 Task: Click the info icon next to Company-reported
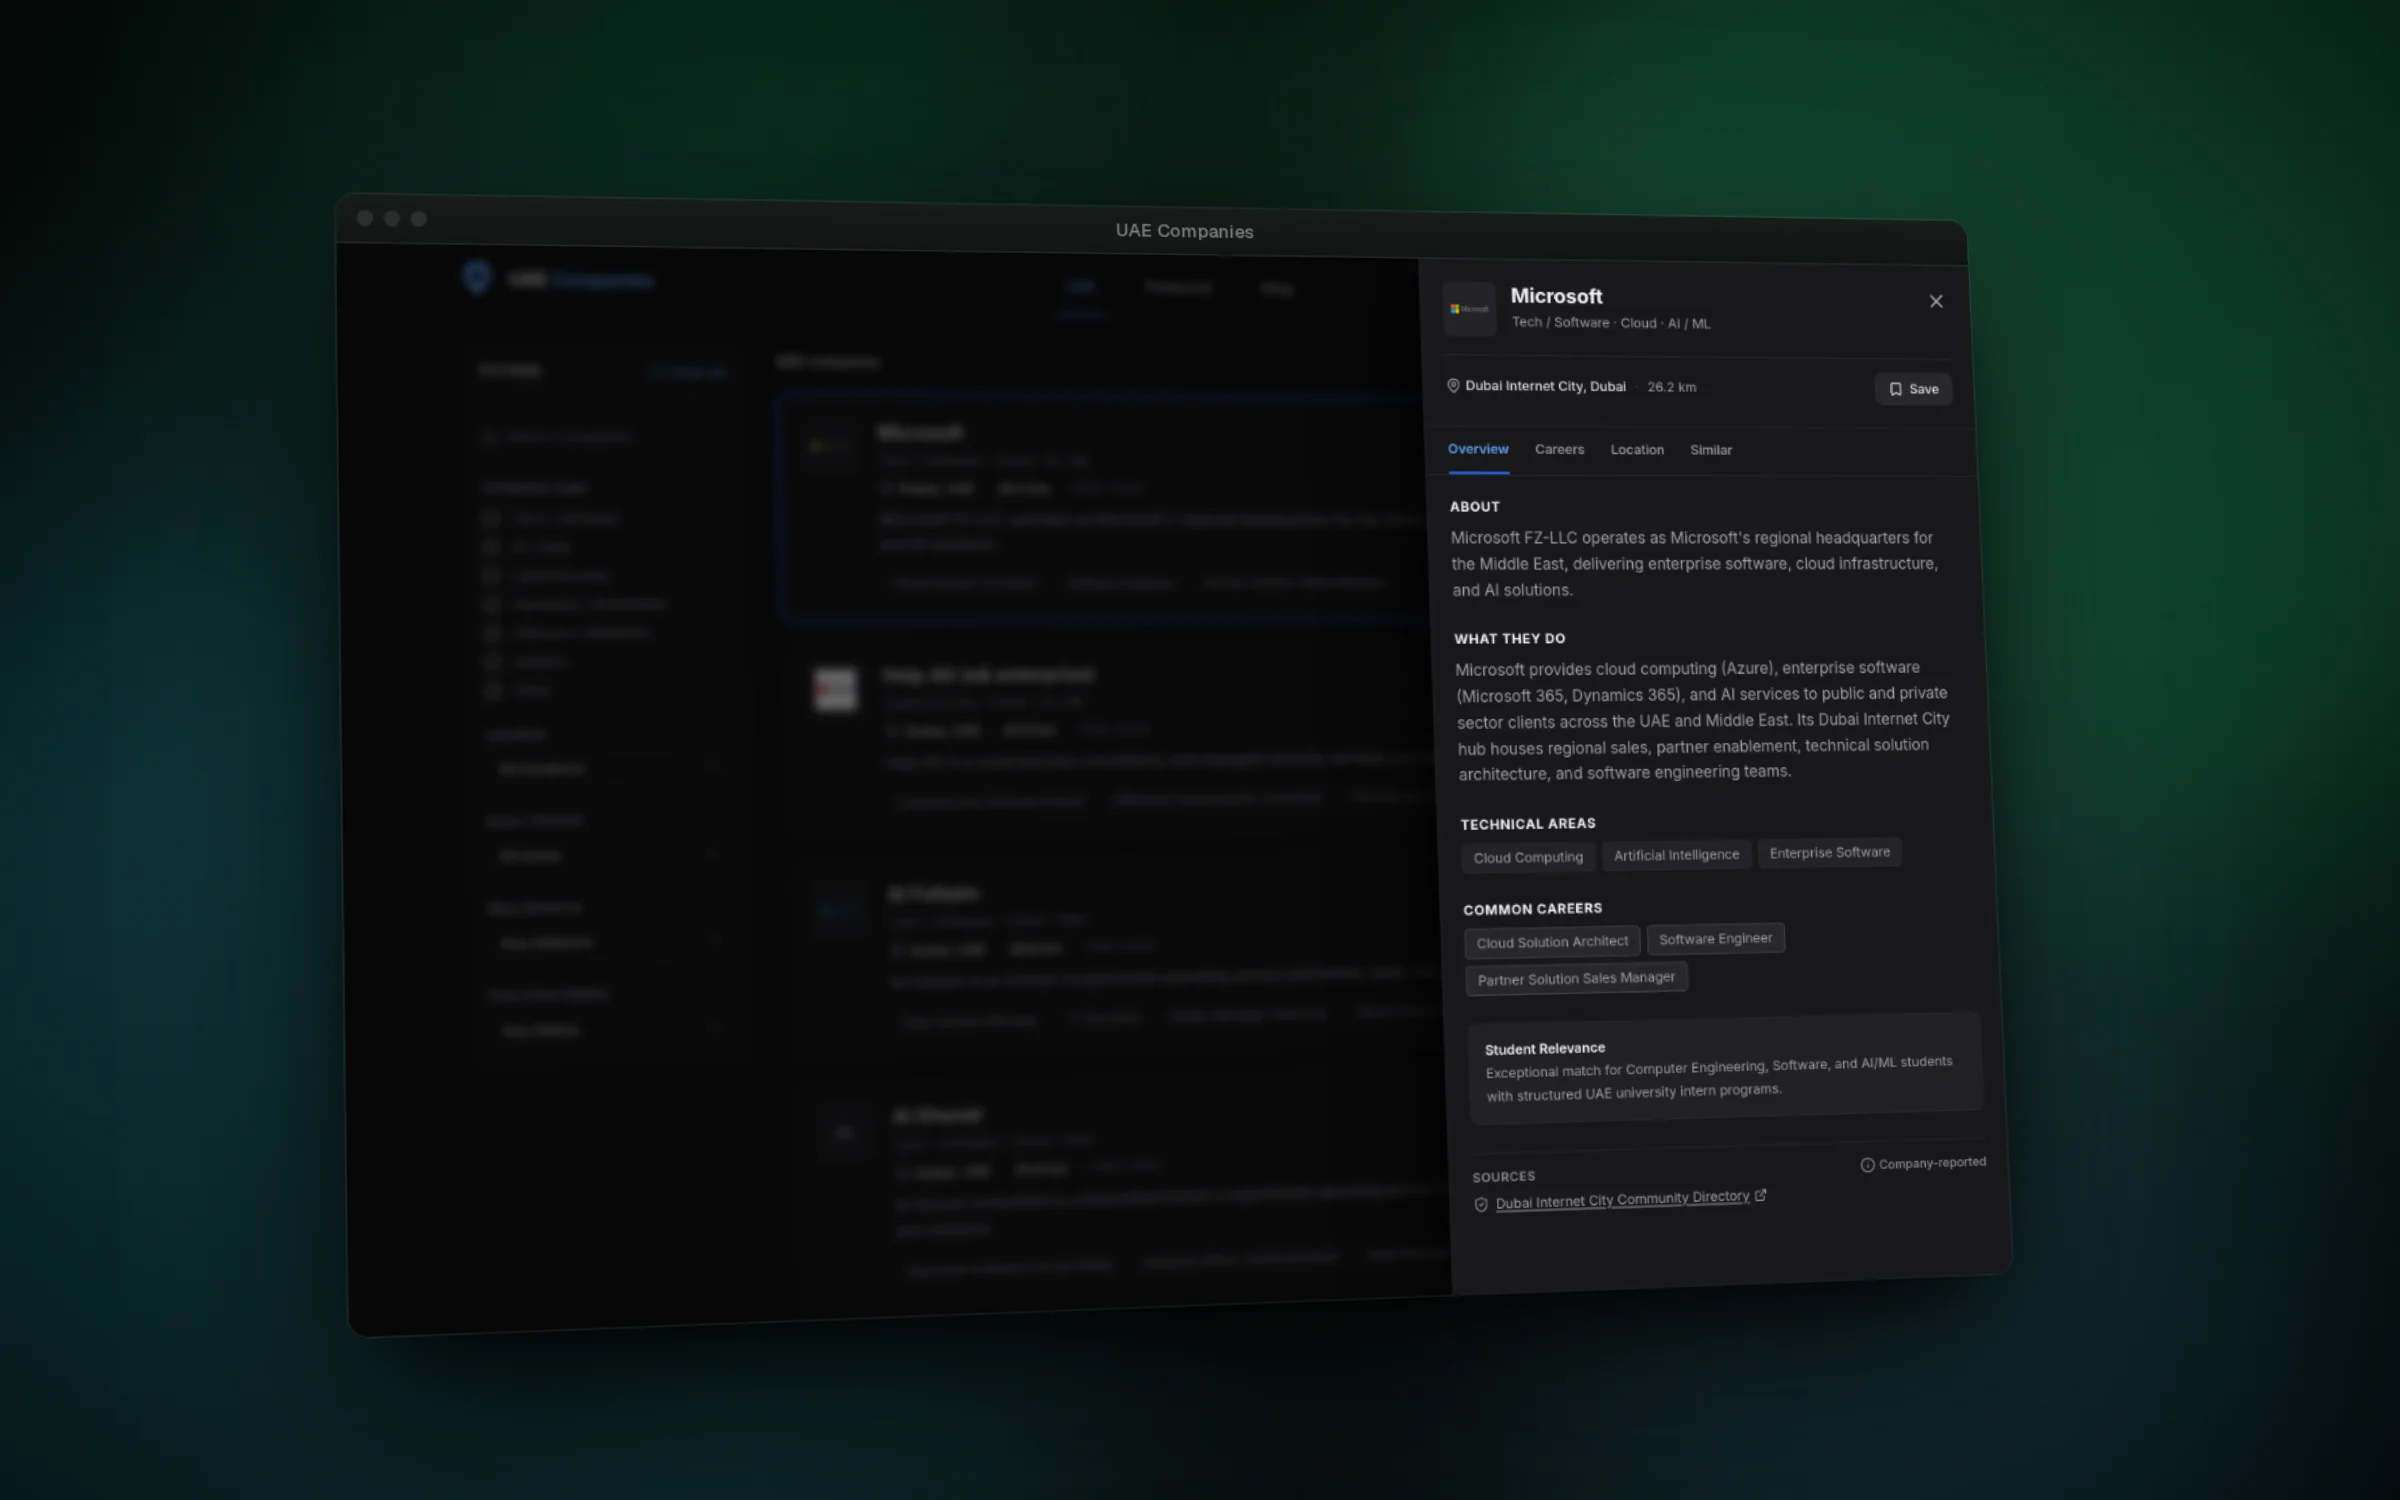[1867, 1165]
